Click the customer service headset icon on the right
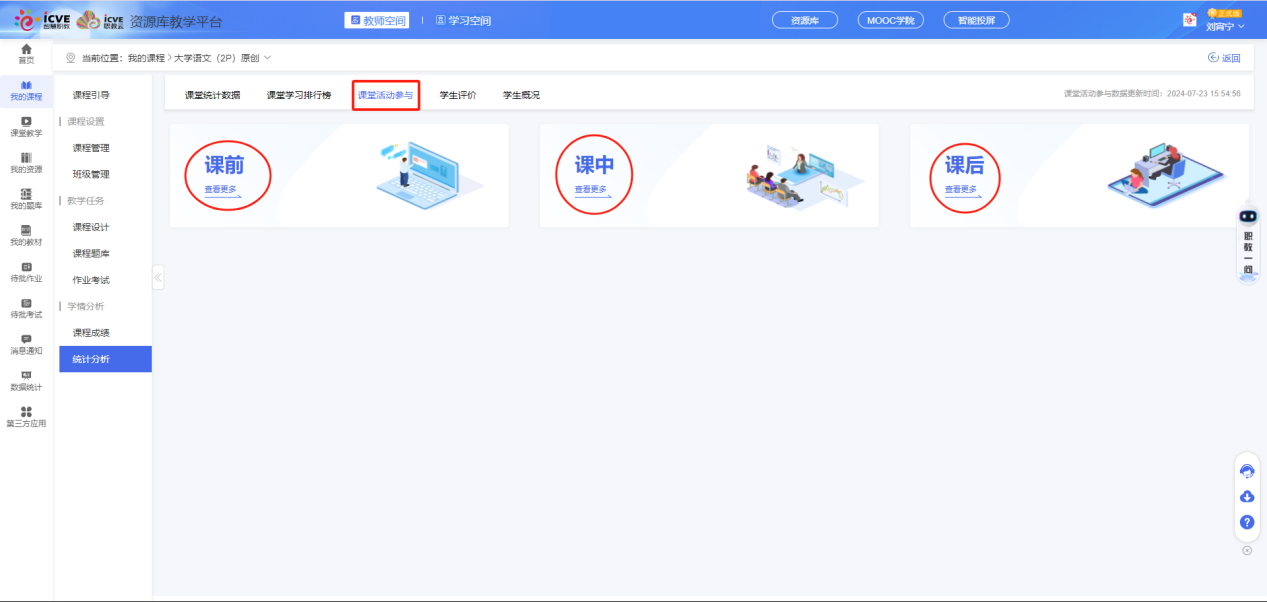The height and width of the screenshot is (602, 1267). click(1246, 470)
